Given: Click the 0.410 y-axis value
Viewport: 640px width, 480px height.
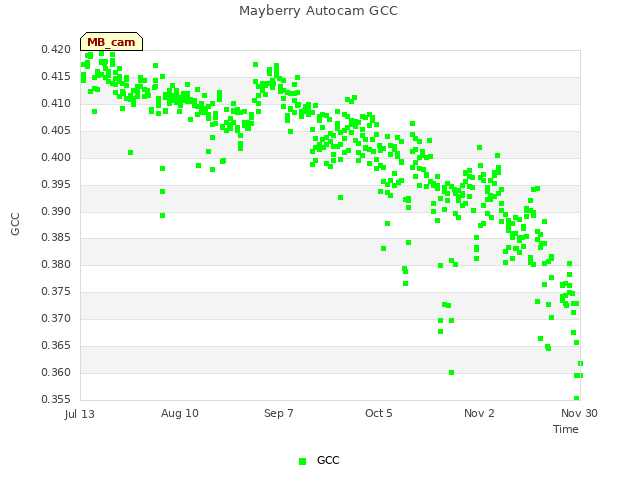Looking at the screenshot, I should [56, 103].
